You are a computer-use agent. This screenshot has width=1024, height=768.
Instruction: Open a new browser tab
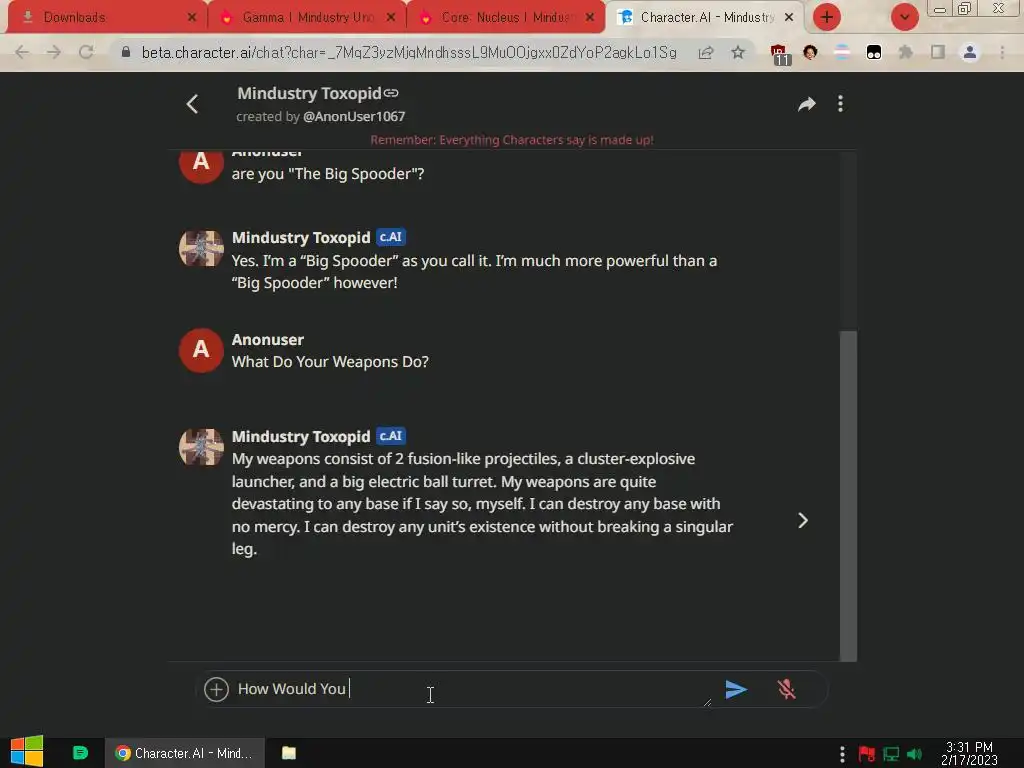click(827, 17)
